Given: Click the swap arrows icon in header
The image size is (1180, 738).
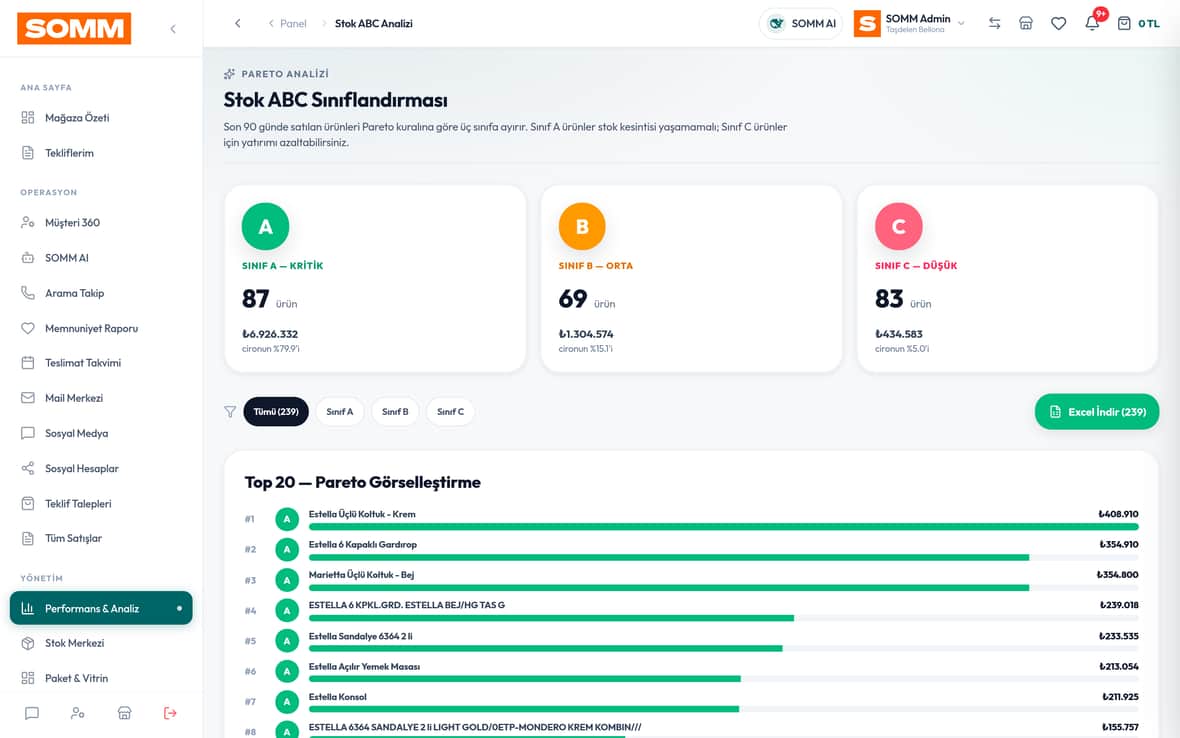Looking at the screenshot, I should tap(994, 23).
